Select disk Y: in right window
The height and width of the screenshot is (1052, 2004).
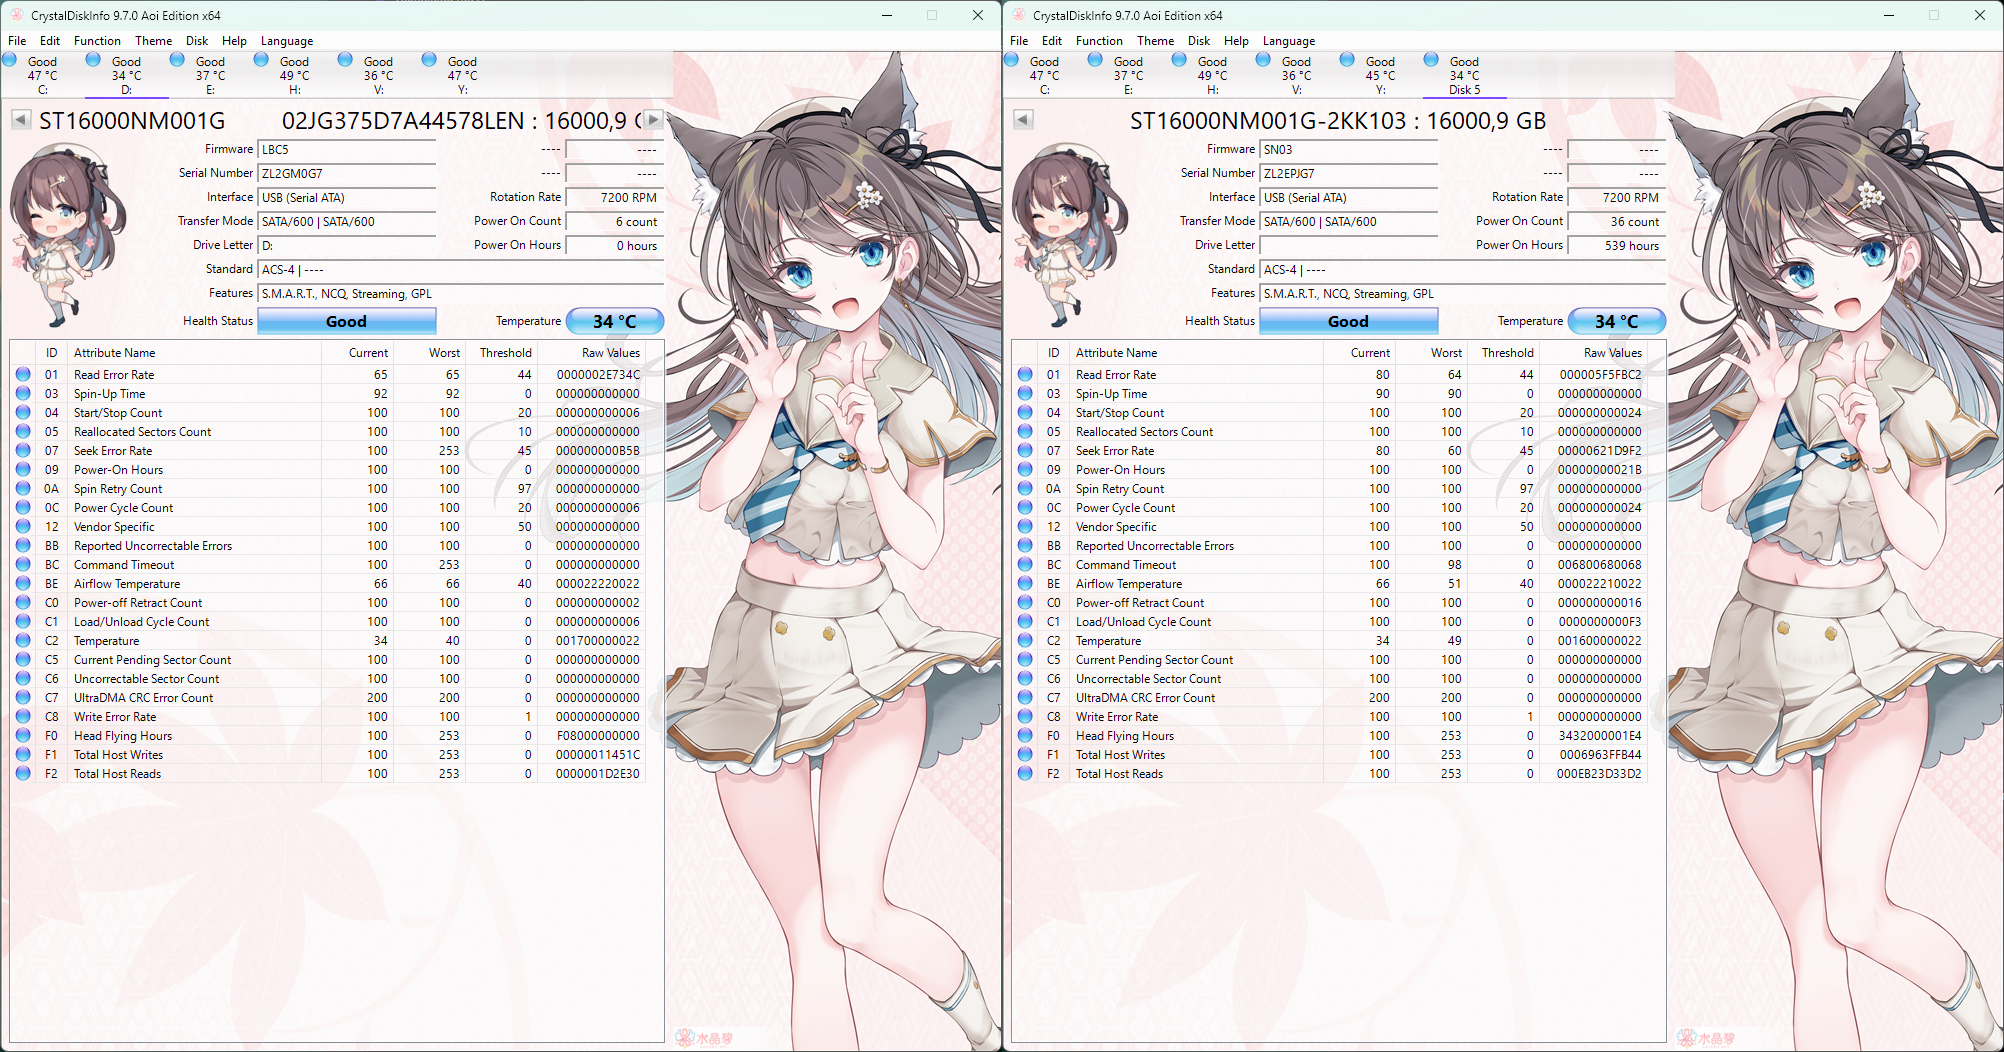point(1380,75)
